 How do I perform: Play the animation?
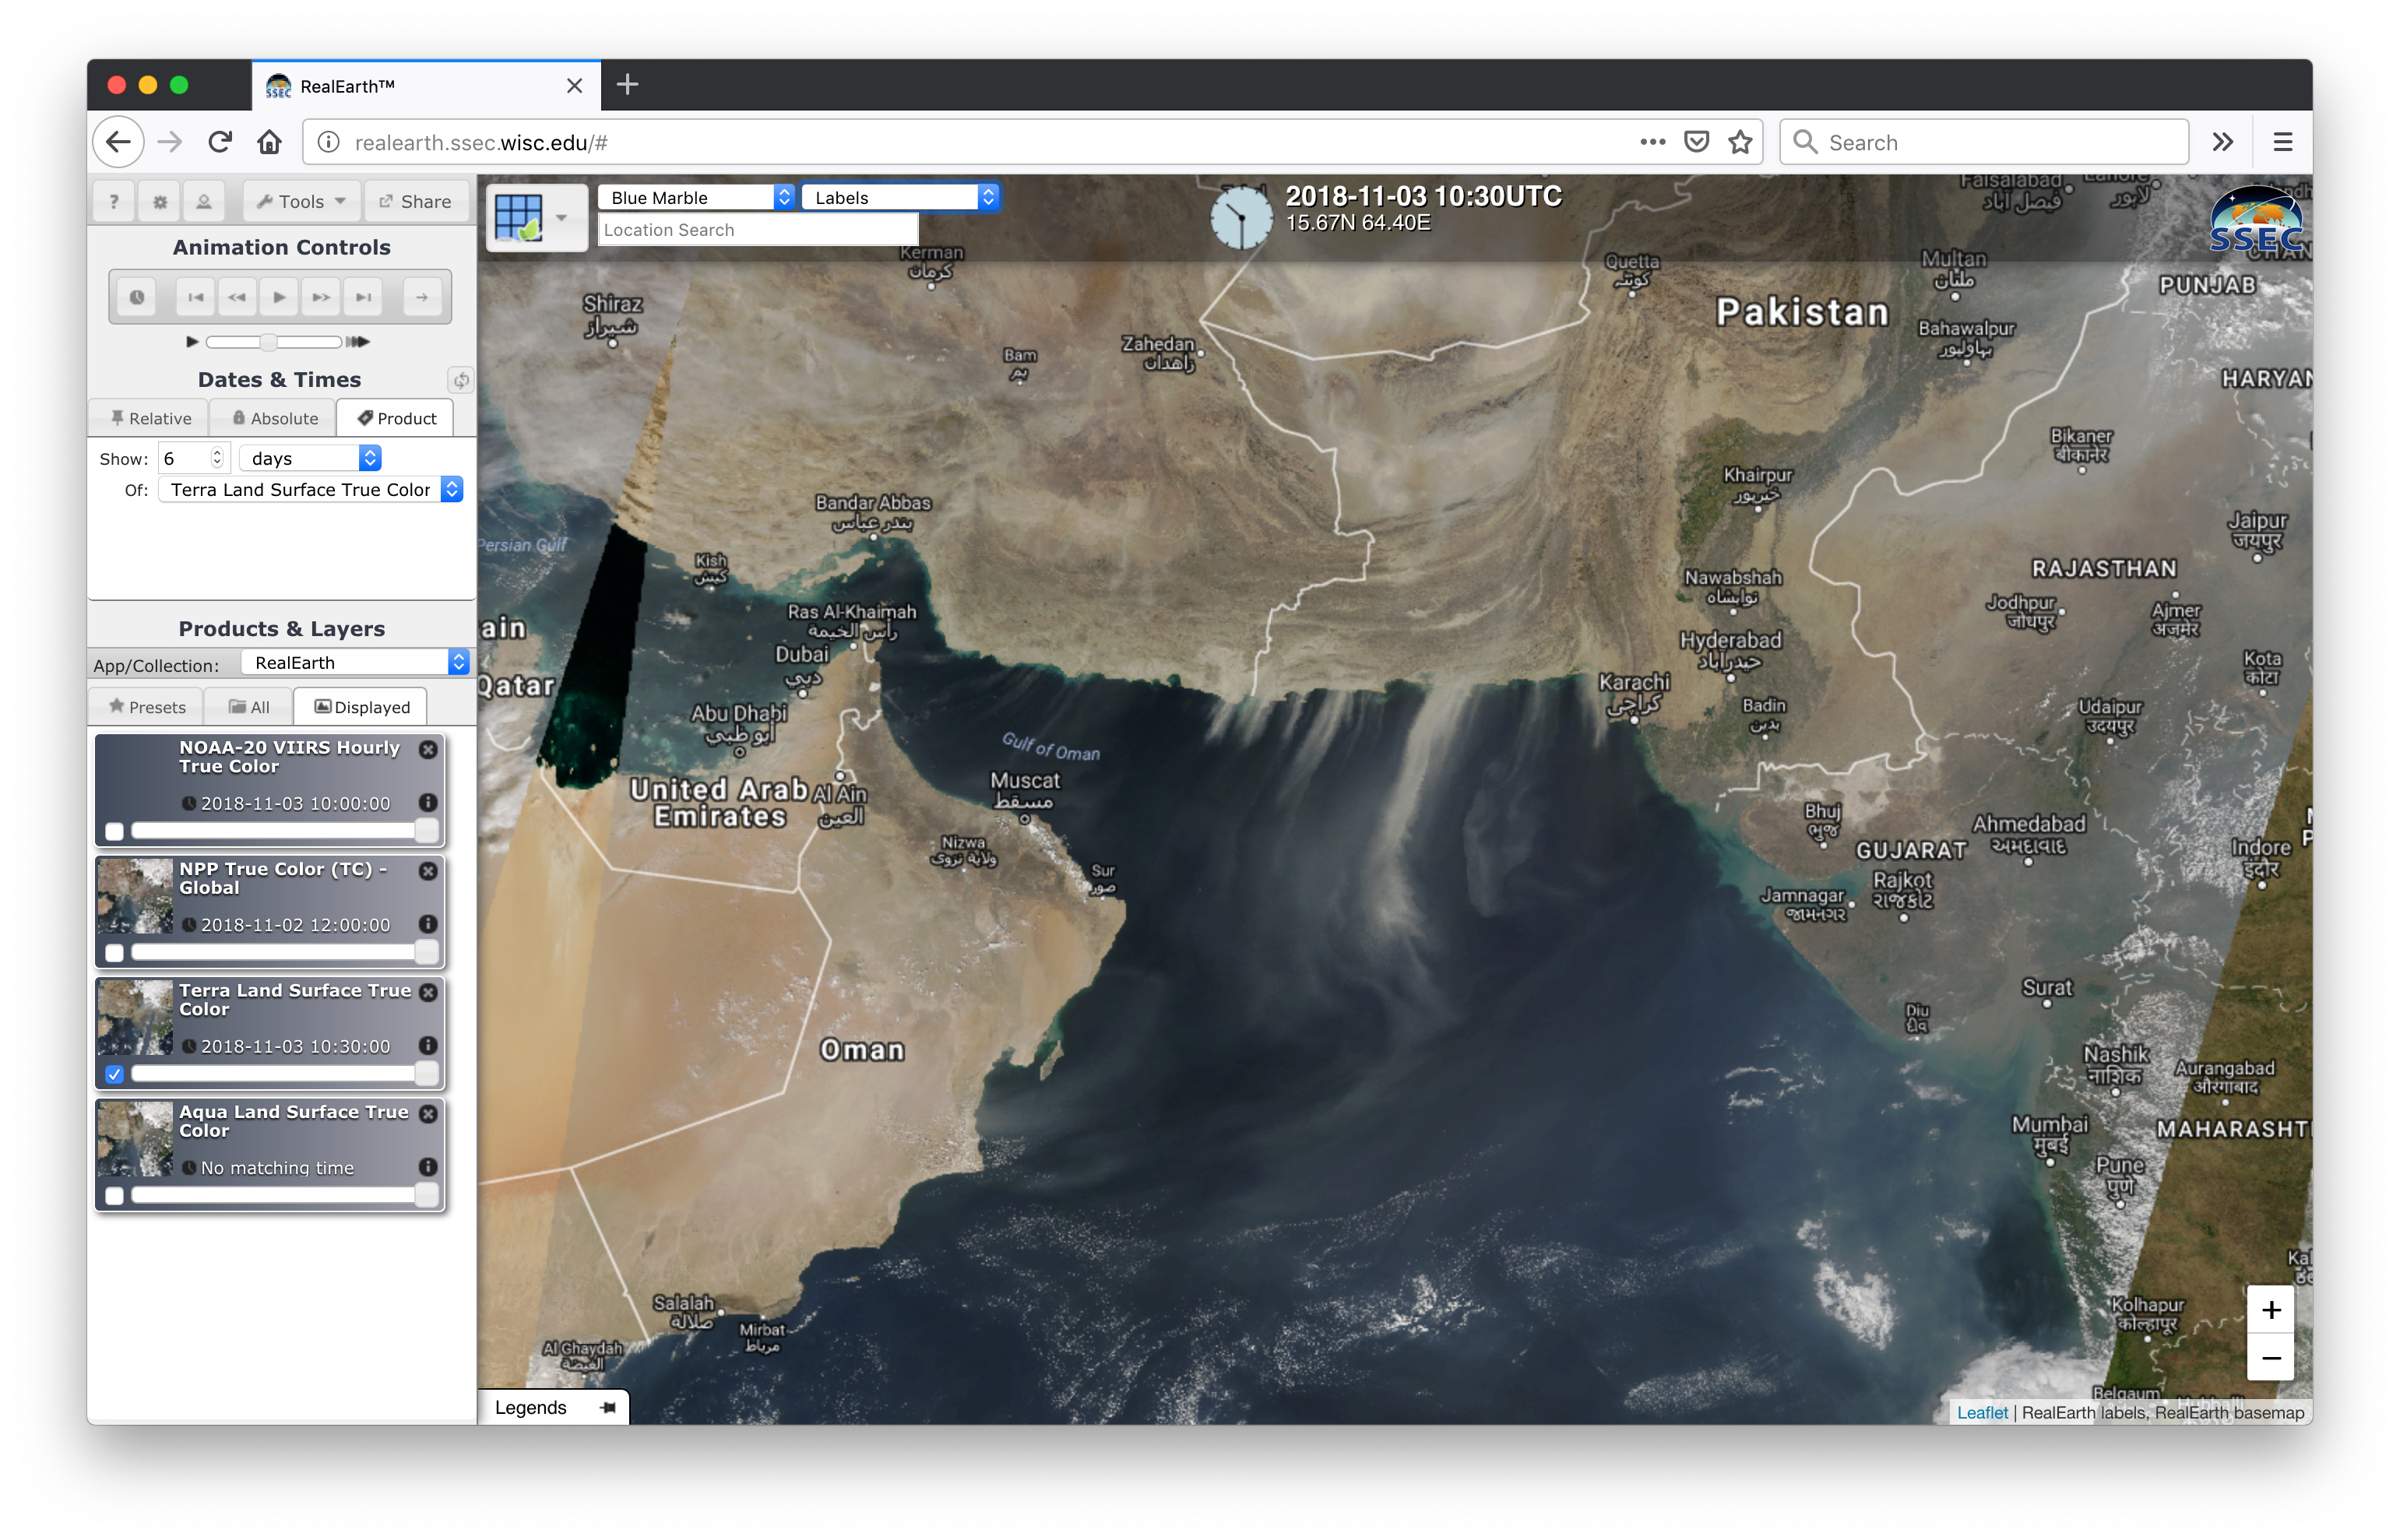279,297
